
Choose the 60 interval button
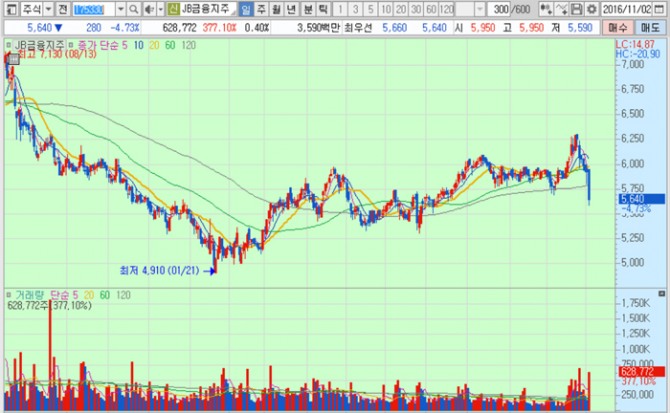(x=431, y=9)
